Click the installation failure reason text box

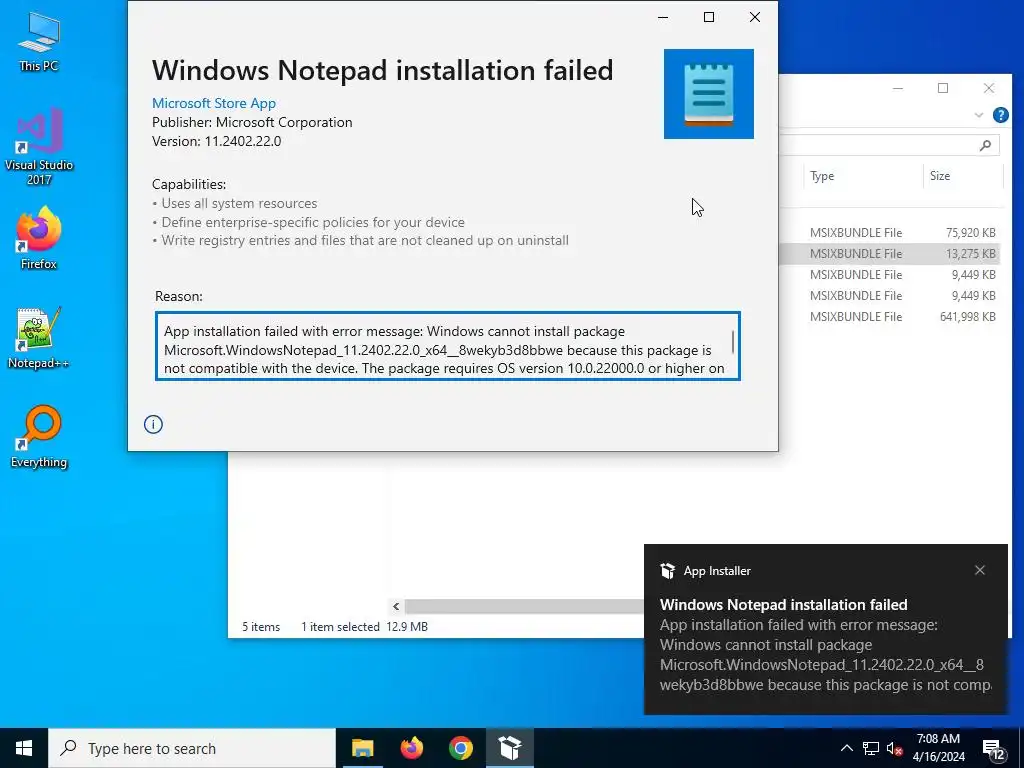[x=447, y=346]
